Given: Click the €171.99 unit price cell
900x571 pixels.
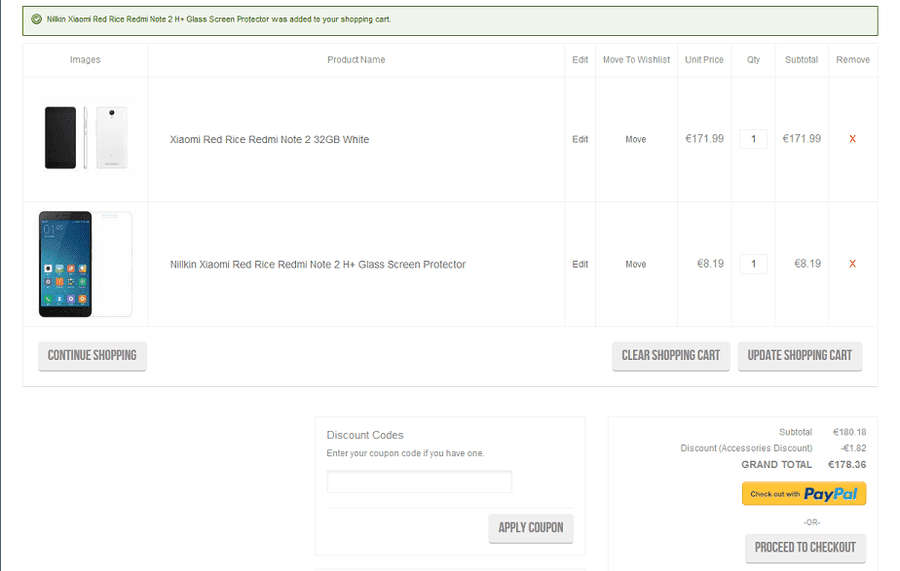Looking at the screenshot, I should (704, 139).
